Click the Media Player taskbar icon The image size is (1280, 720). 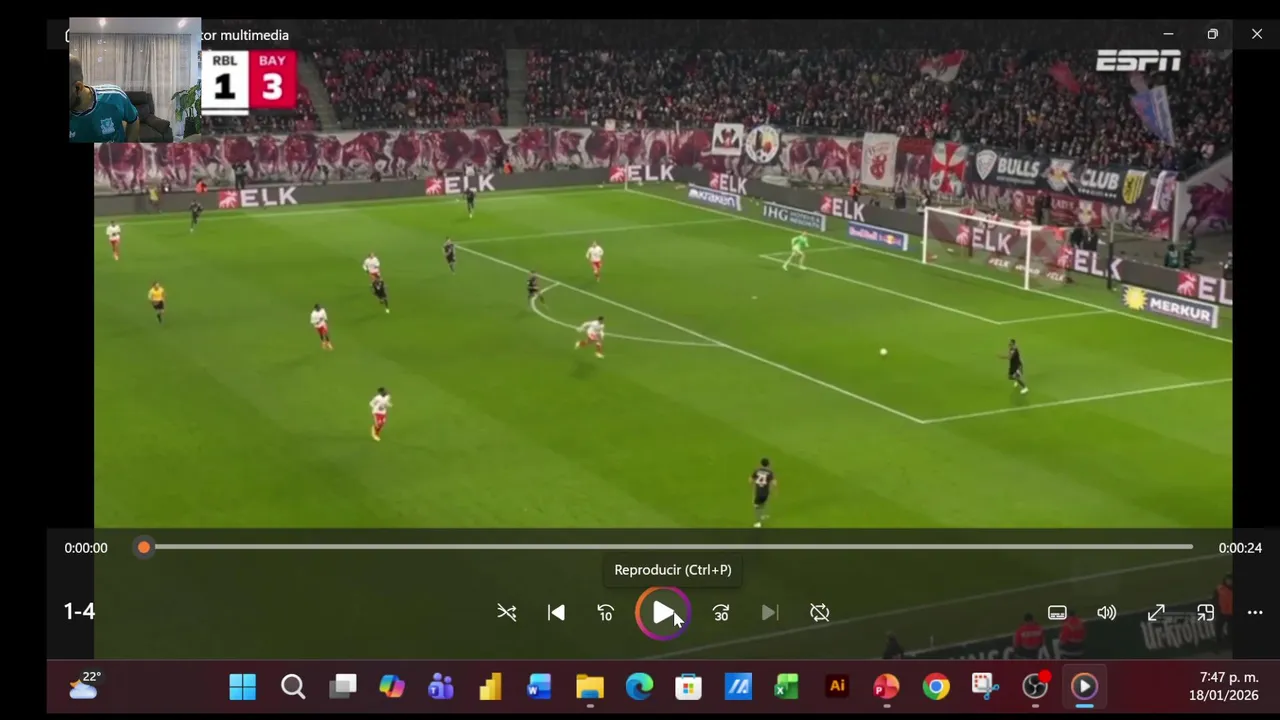[1084, 687]
